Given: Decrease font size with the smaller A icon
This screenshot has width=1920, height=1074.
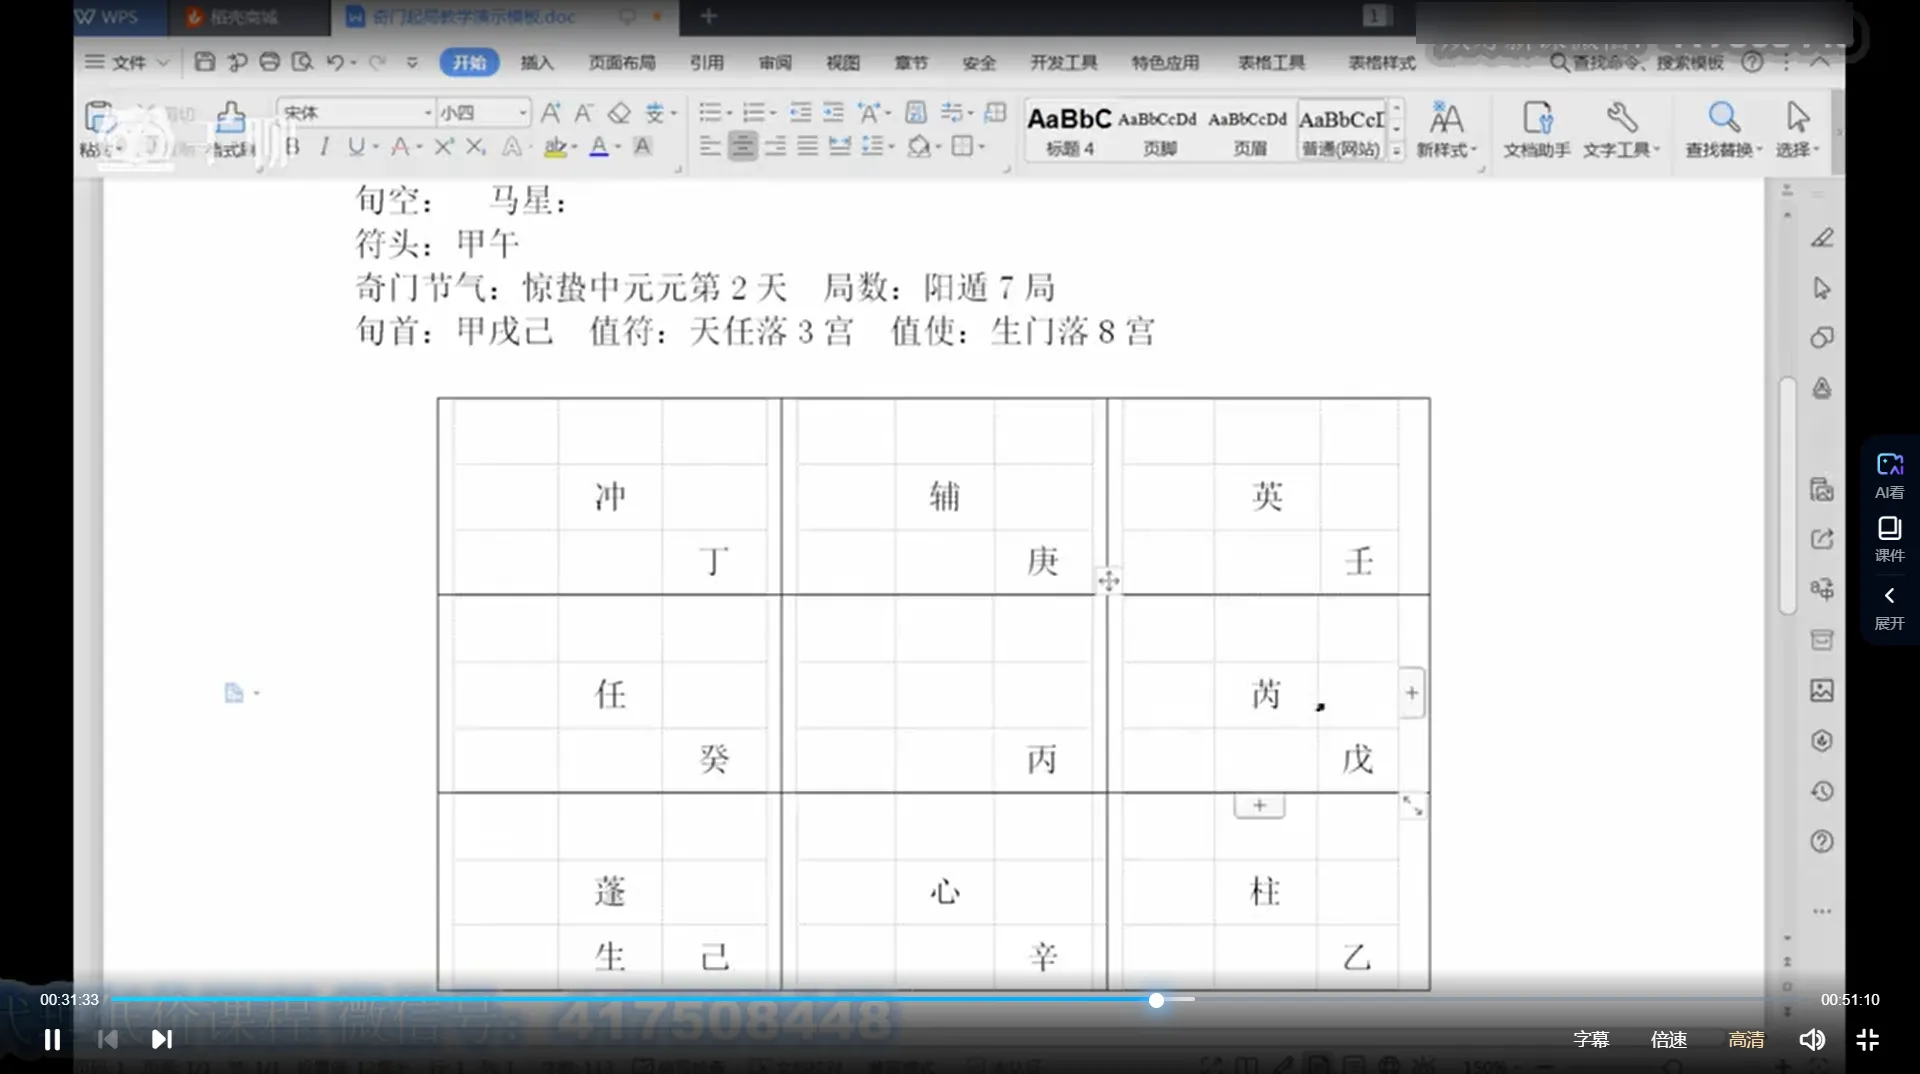Looking at the screenshot, I should click(583, 113).
